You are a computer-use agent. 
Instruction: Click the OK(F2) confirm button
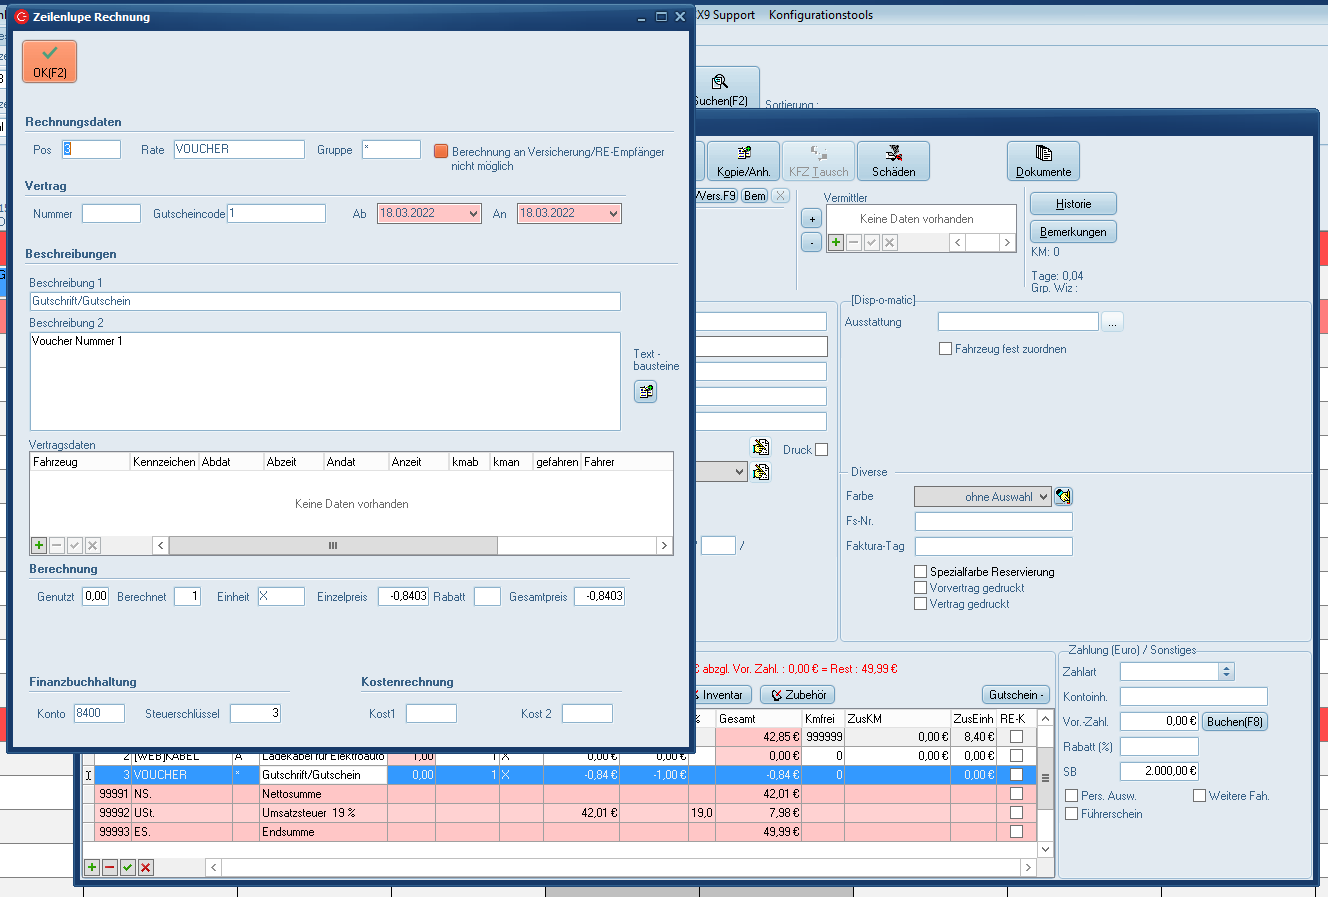tap(49, 61)
